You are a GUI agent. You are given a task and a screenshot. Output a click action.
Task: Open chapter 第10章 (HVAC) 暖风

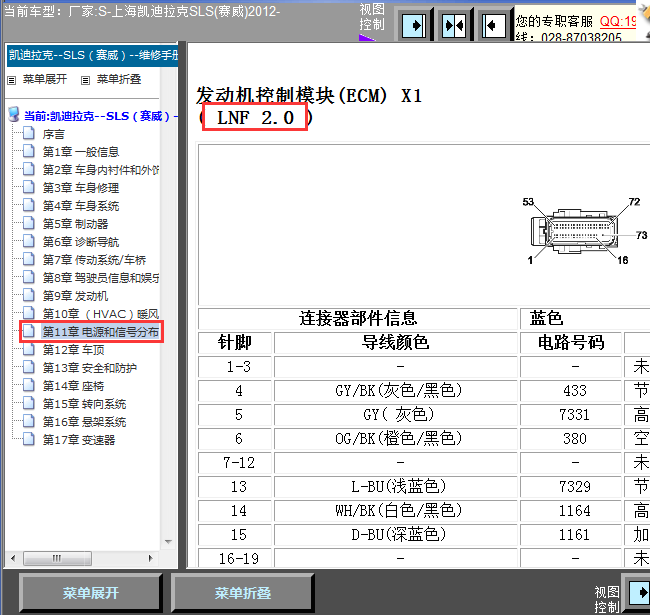click(x=101, y=314)
